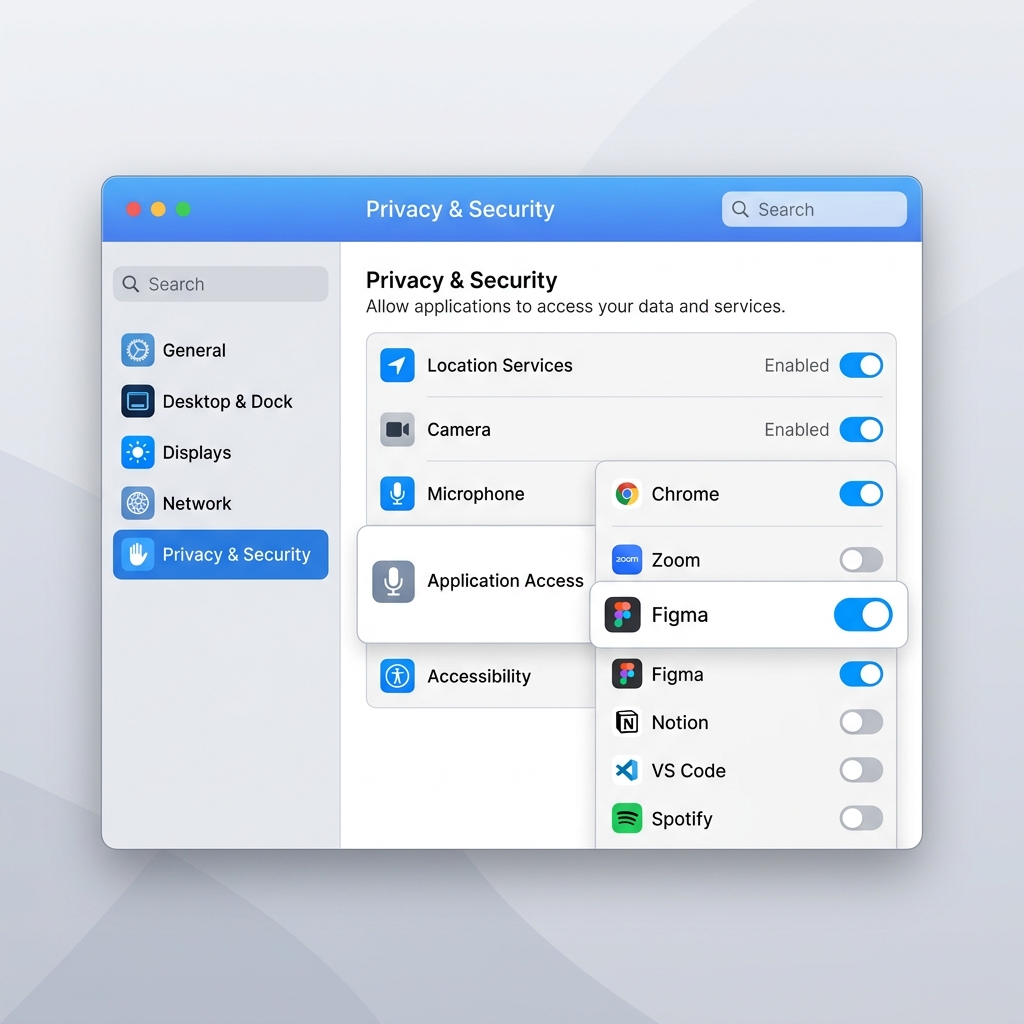Click the red close window button
This screenshot has height=1024, width=1024.
click(x=133, y=209)
